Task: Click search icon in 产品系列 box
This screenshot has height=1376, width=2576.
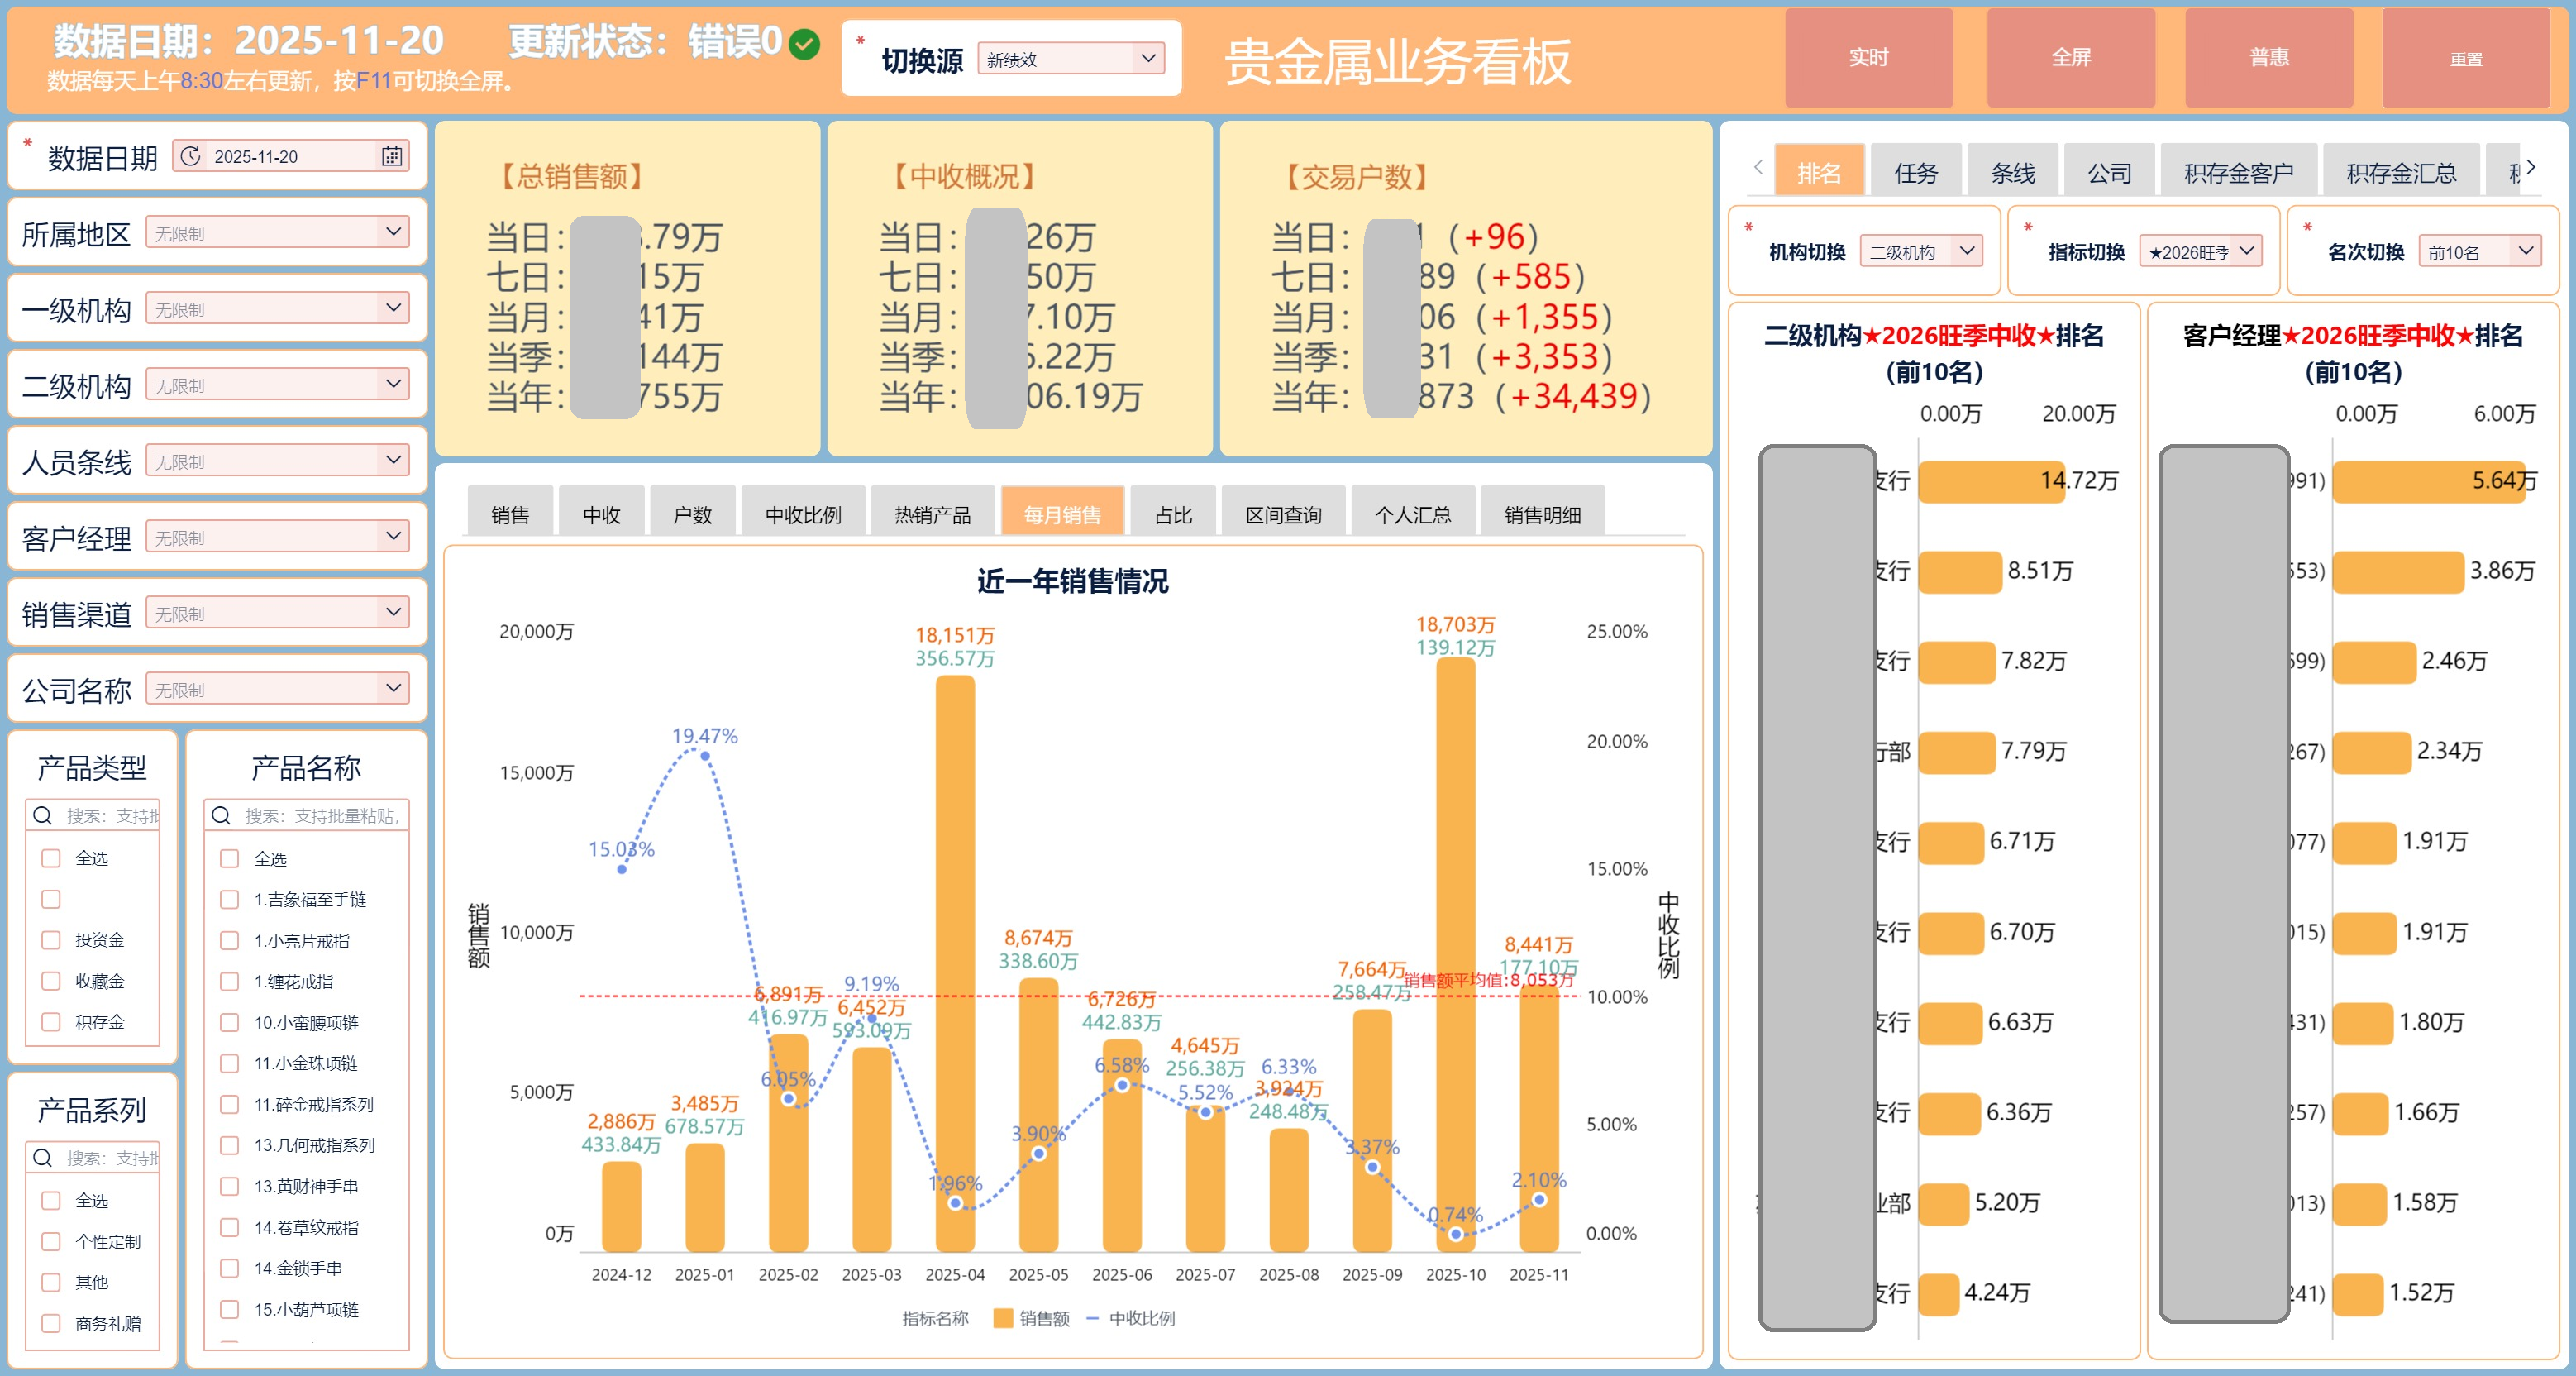Action: tap(42, 1157)
